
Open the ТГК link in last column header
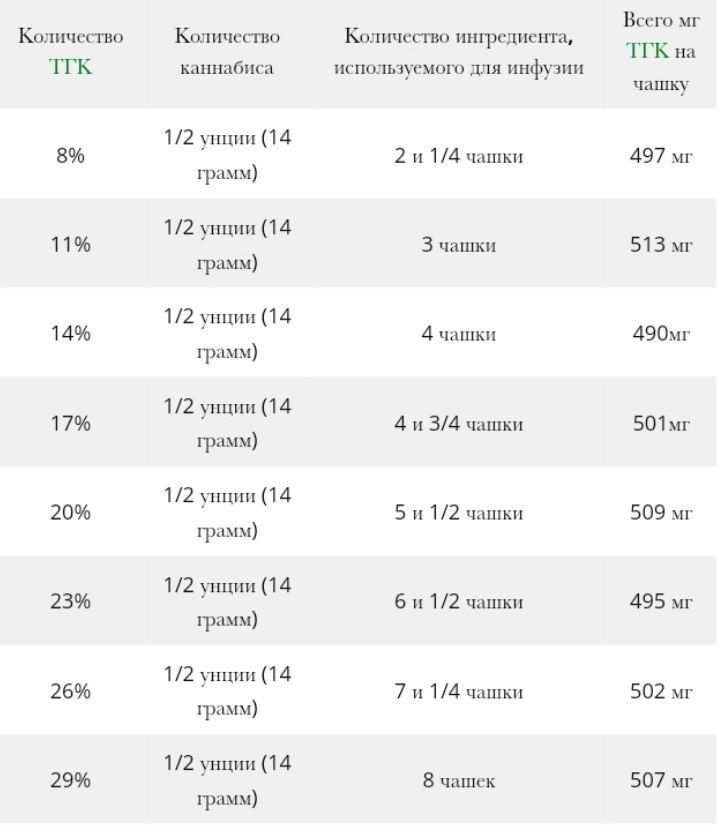647,52
